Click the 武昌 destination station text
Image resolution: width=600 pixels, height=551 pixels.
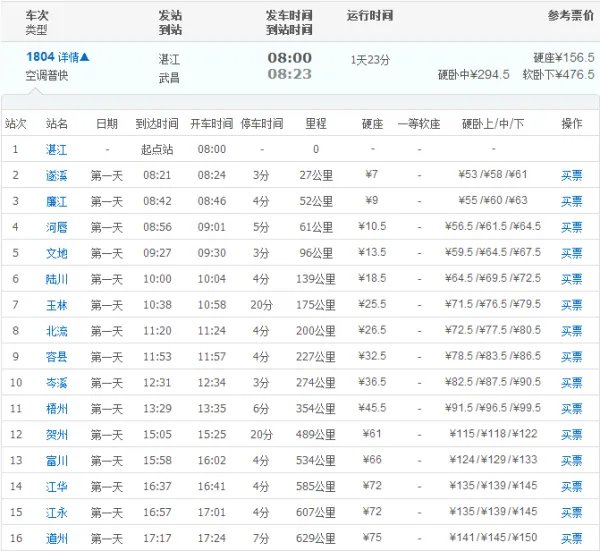pos(169,78)
